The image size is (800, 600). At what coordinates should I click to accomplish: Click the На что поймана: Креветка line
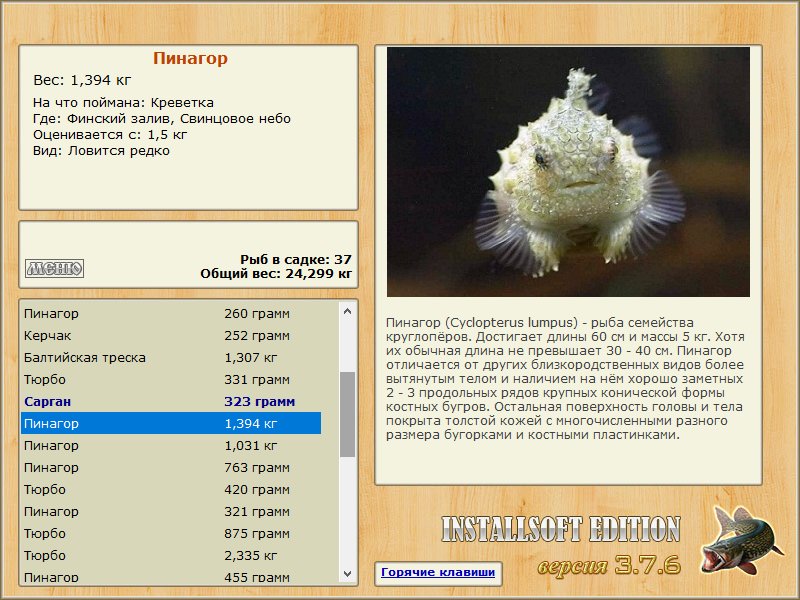(123, 103)
